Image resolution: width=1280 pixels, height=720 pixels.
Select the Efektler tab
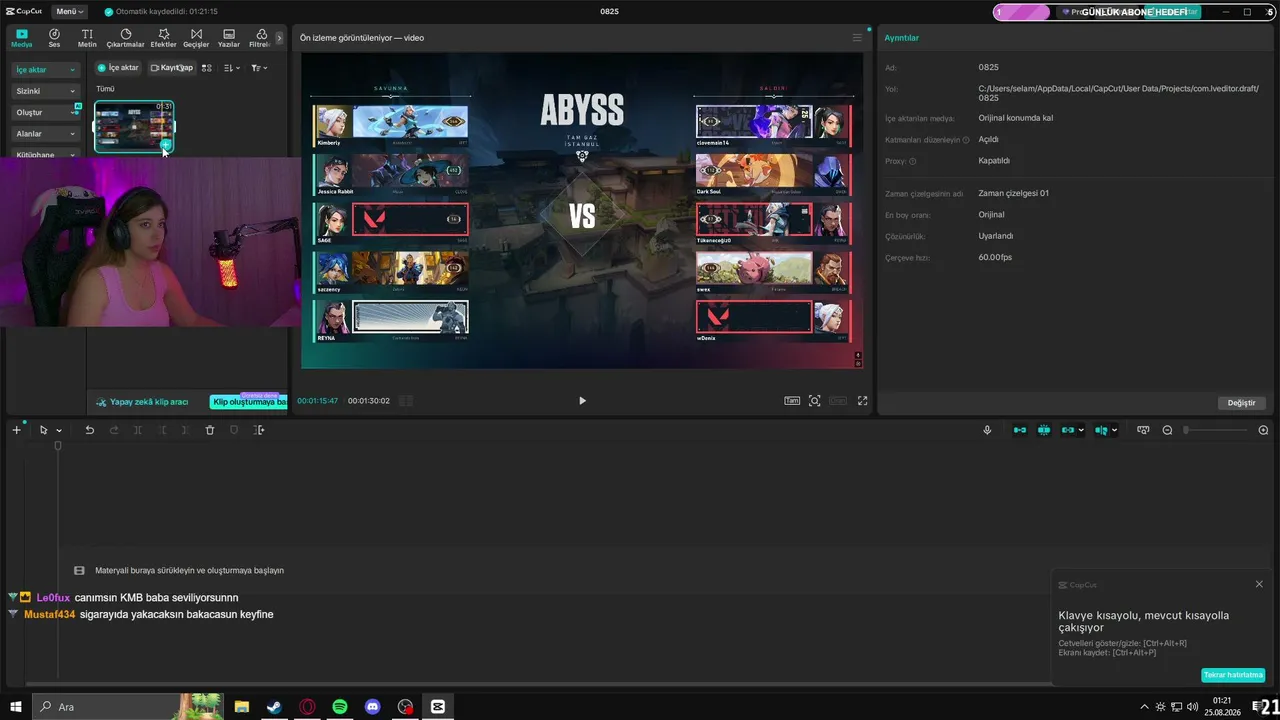point(163,38)
